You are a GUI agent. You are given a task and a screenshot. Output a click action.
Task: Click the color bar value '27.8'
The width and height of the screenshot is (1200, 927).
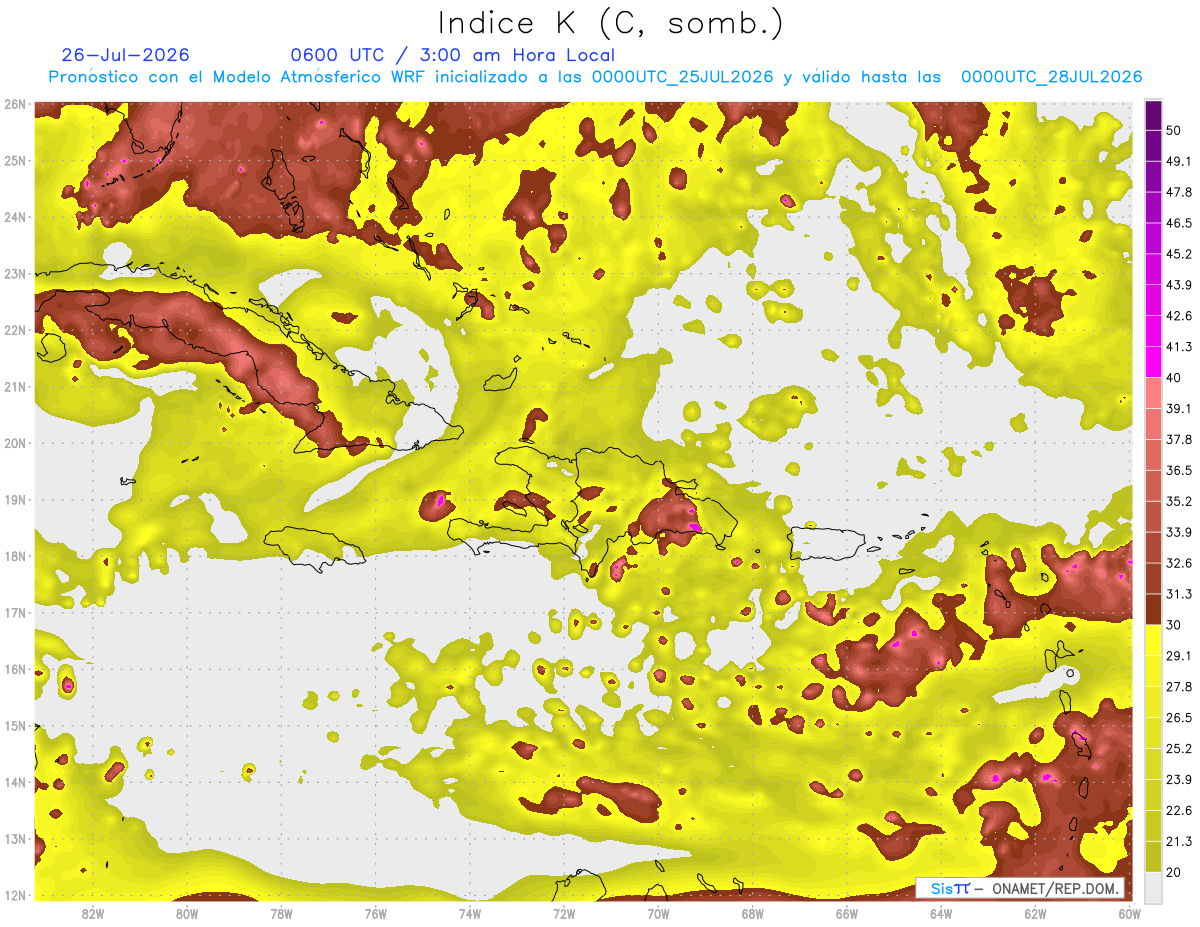pos(1179,686)
